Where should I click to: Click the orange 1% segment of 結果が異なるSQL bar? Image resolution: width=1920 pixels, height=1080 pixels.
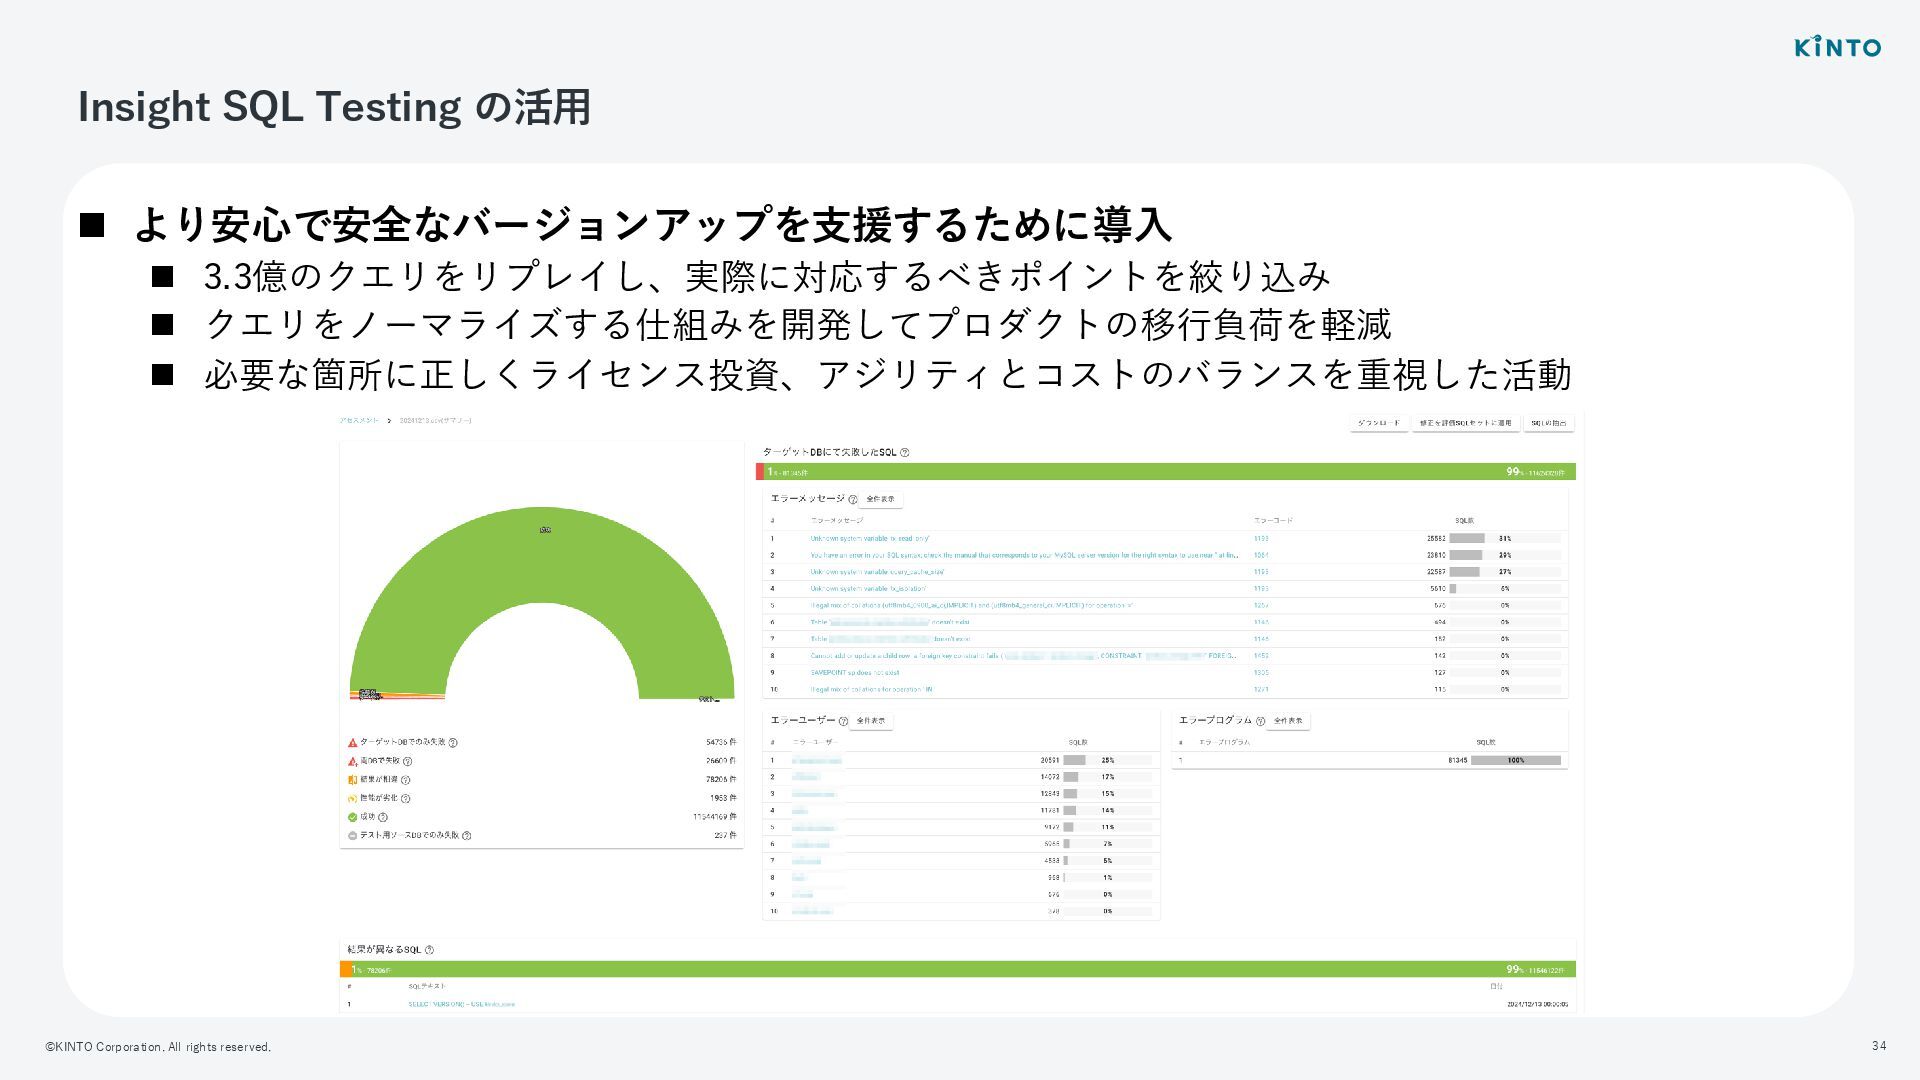coord(344,970)
